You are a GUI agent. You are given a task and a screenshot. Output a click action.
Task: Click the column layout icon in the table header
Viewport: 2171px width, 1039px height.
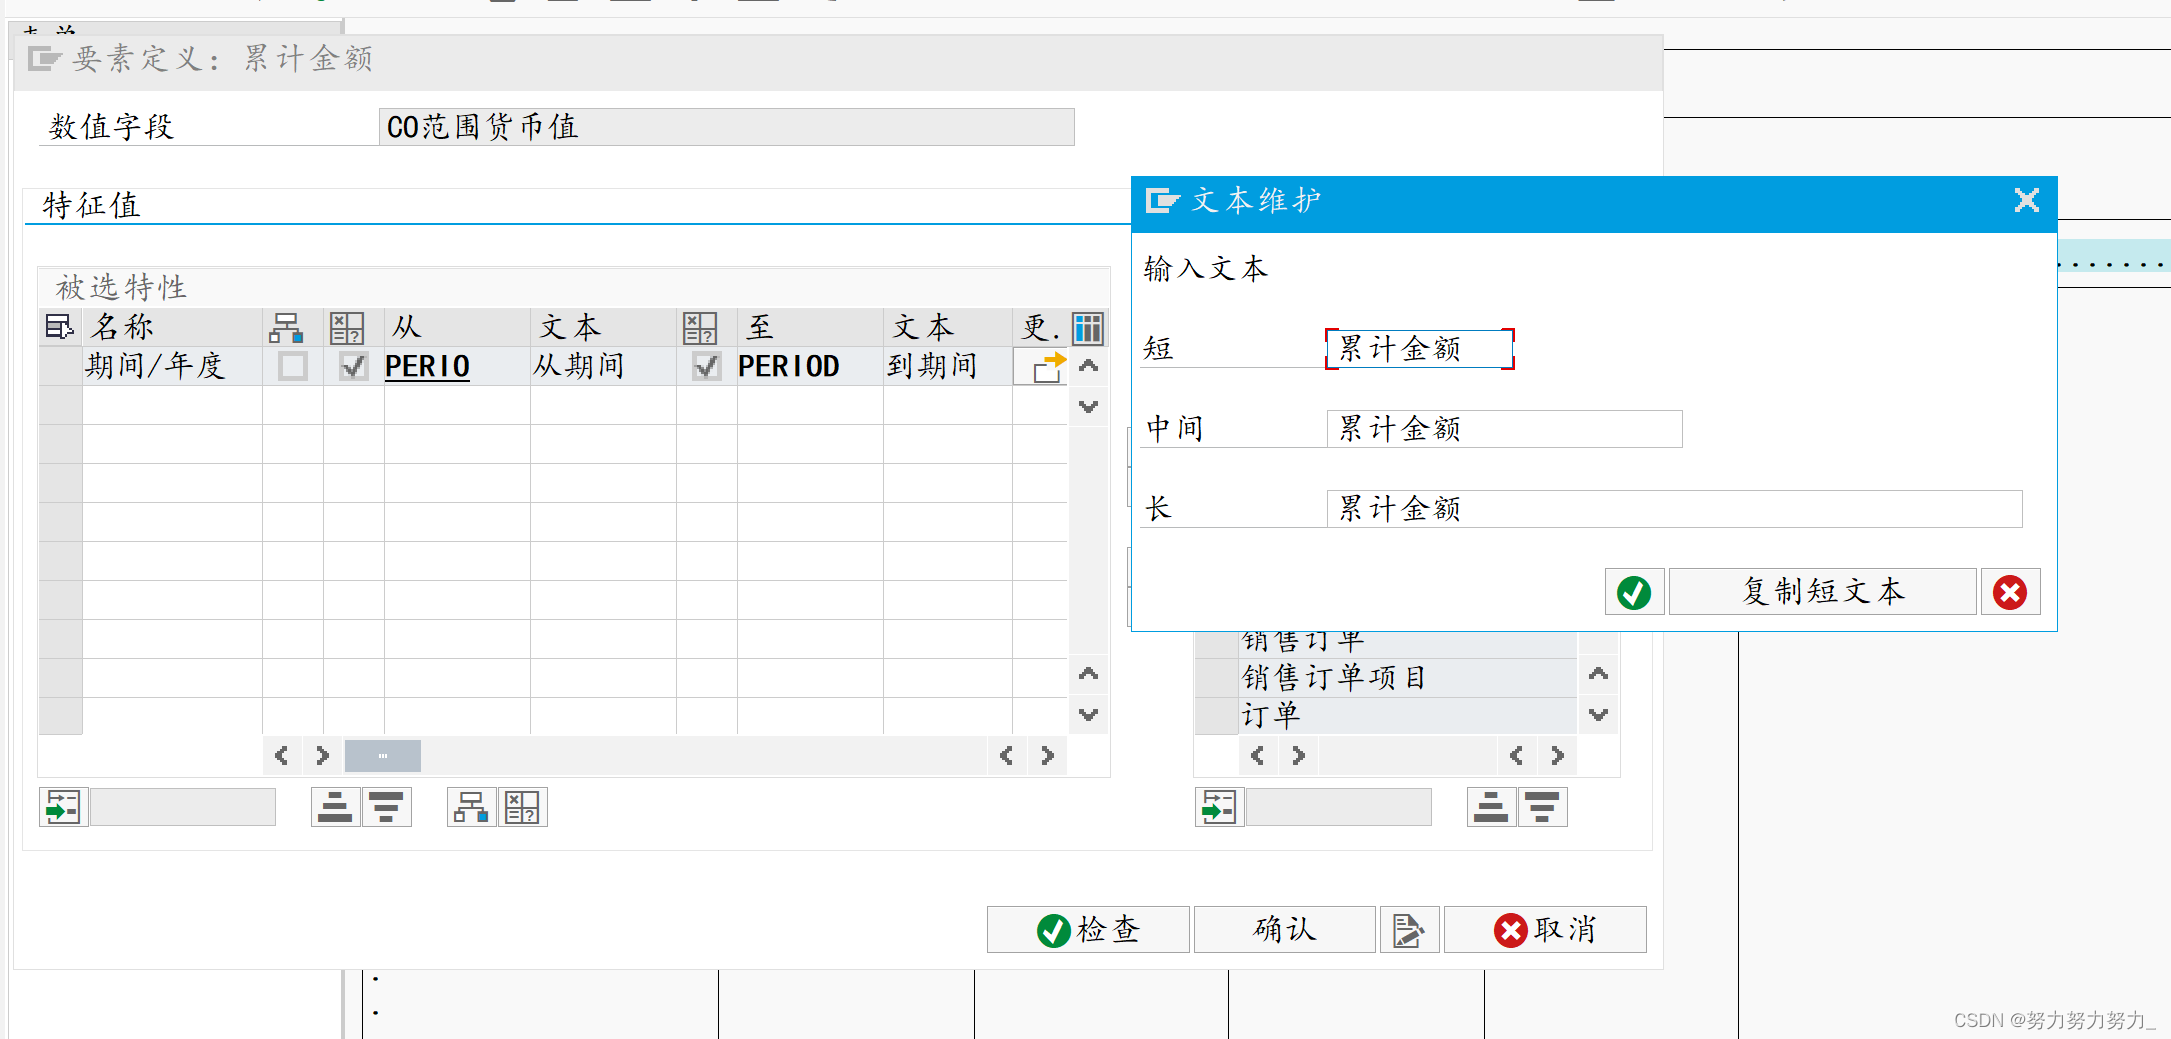point(1087,327)
